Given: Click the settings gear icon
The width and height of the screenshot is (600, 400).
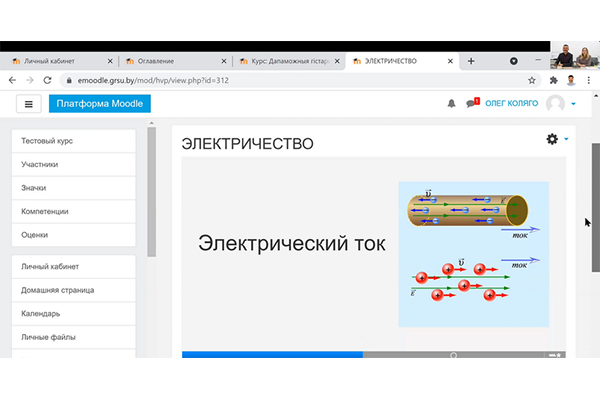Looking at the screenshot, I should click(552, 139).
